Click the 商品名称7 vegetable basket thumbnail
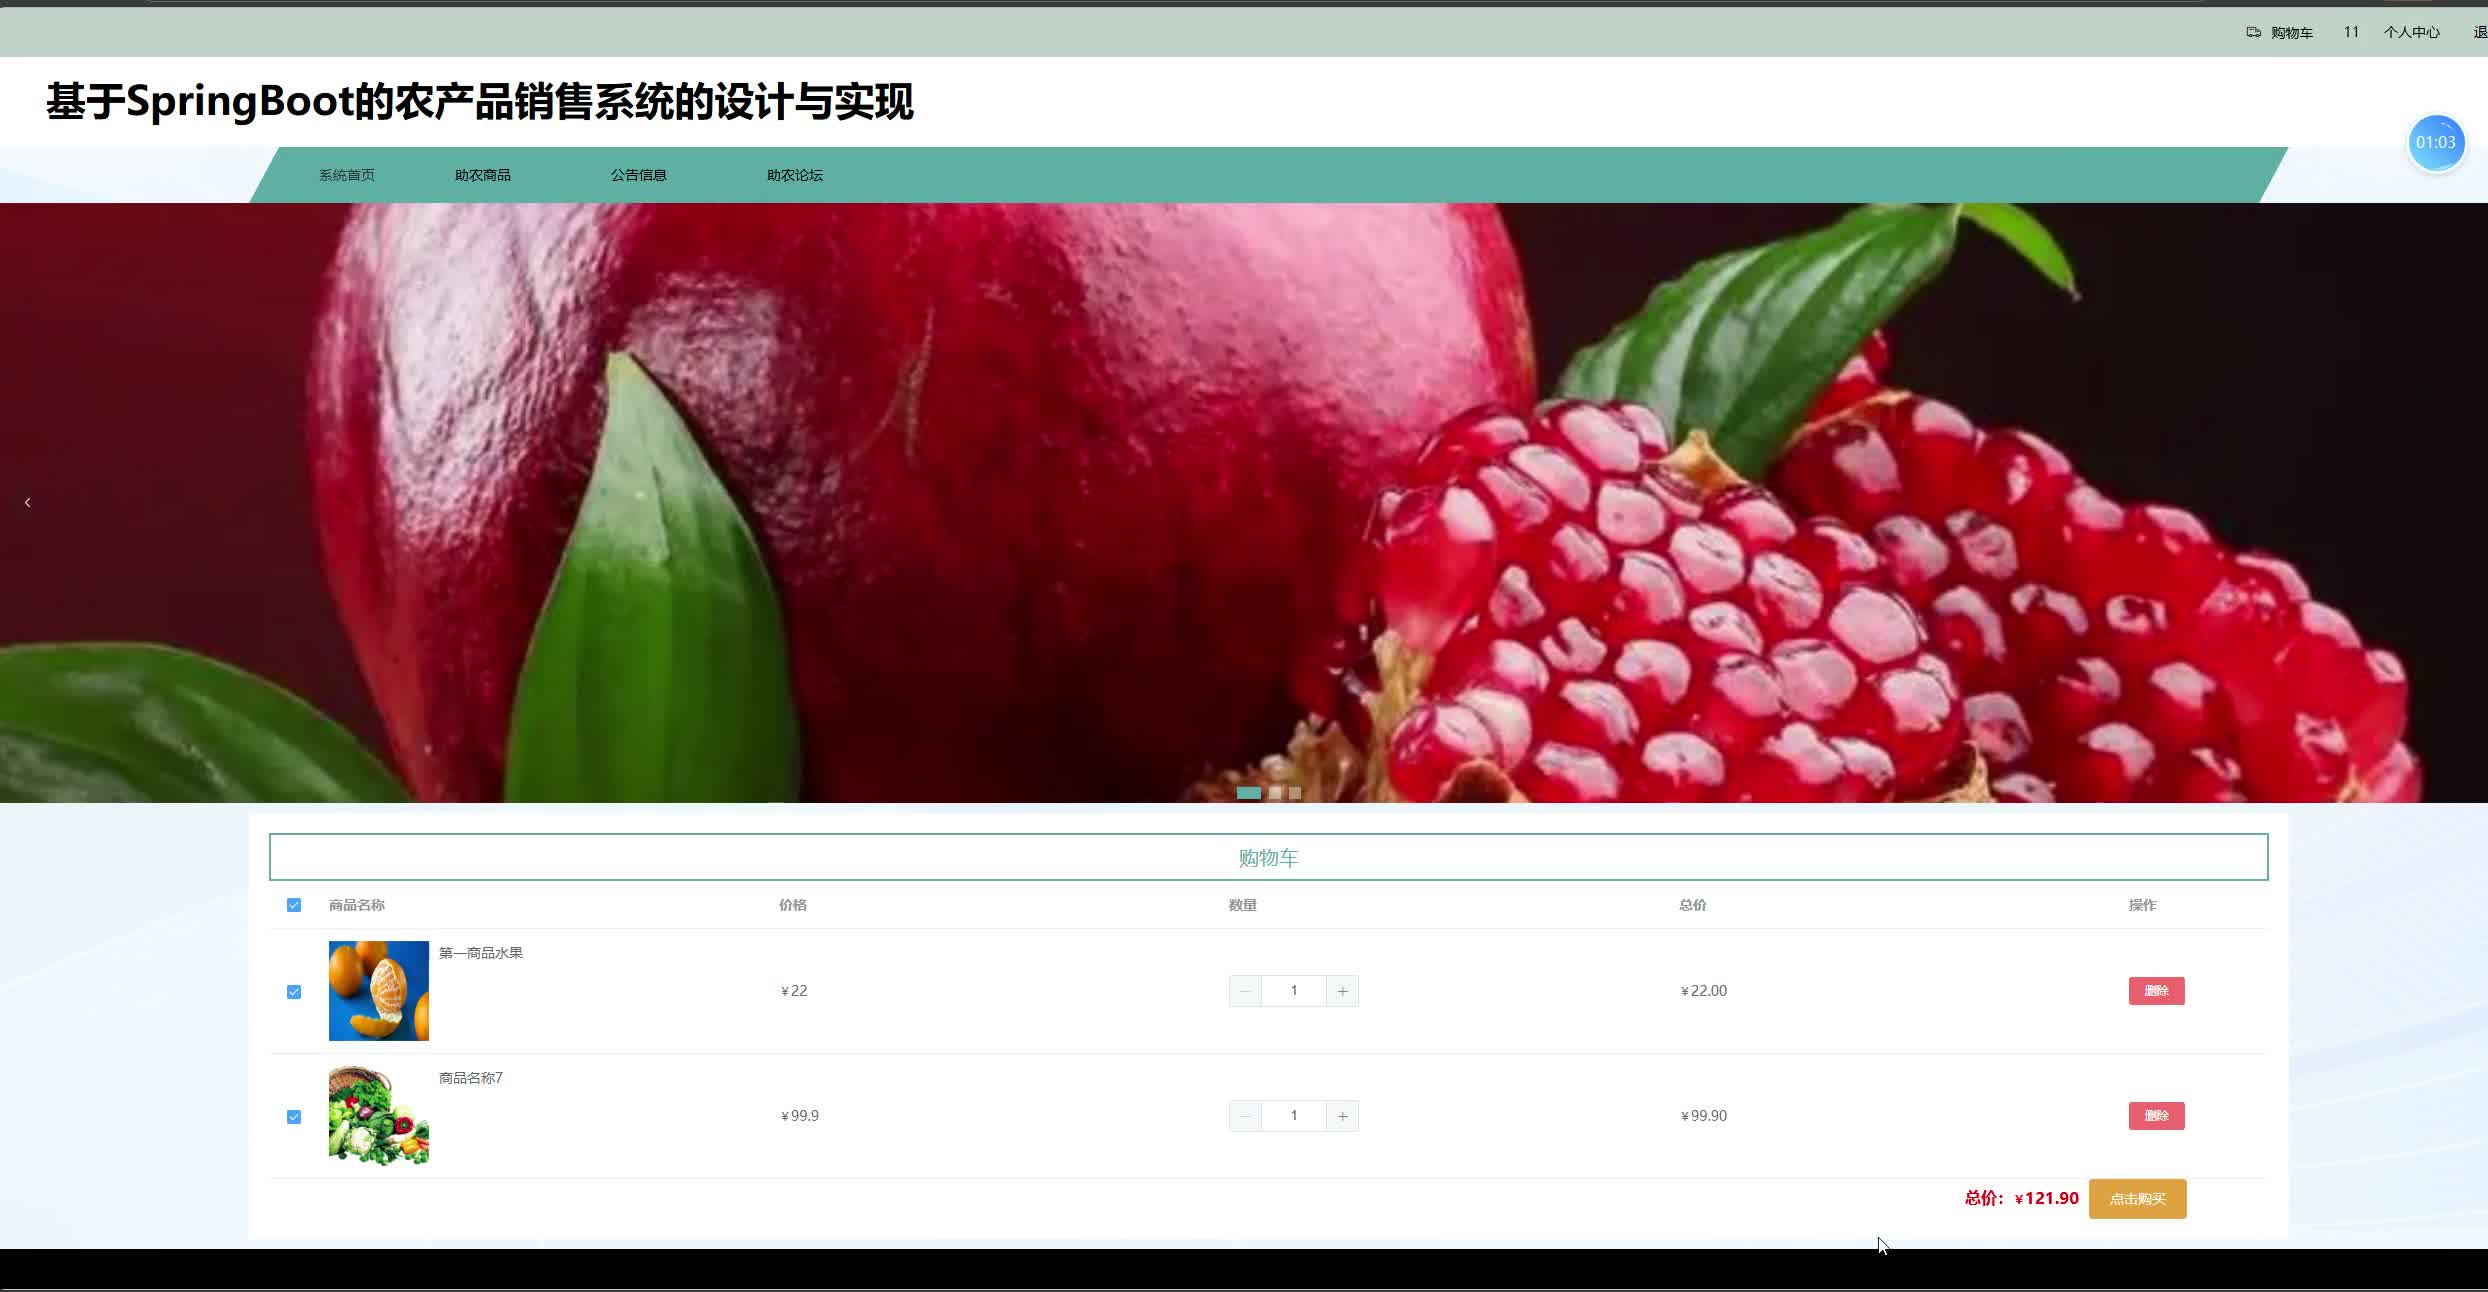2488x1292 pixels. click(378, 1116)
